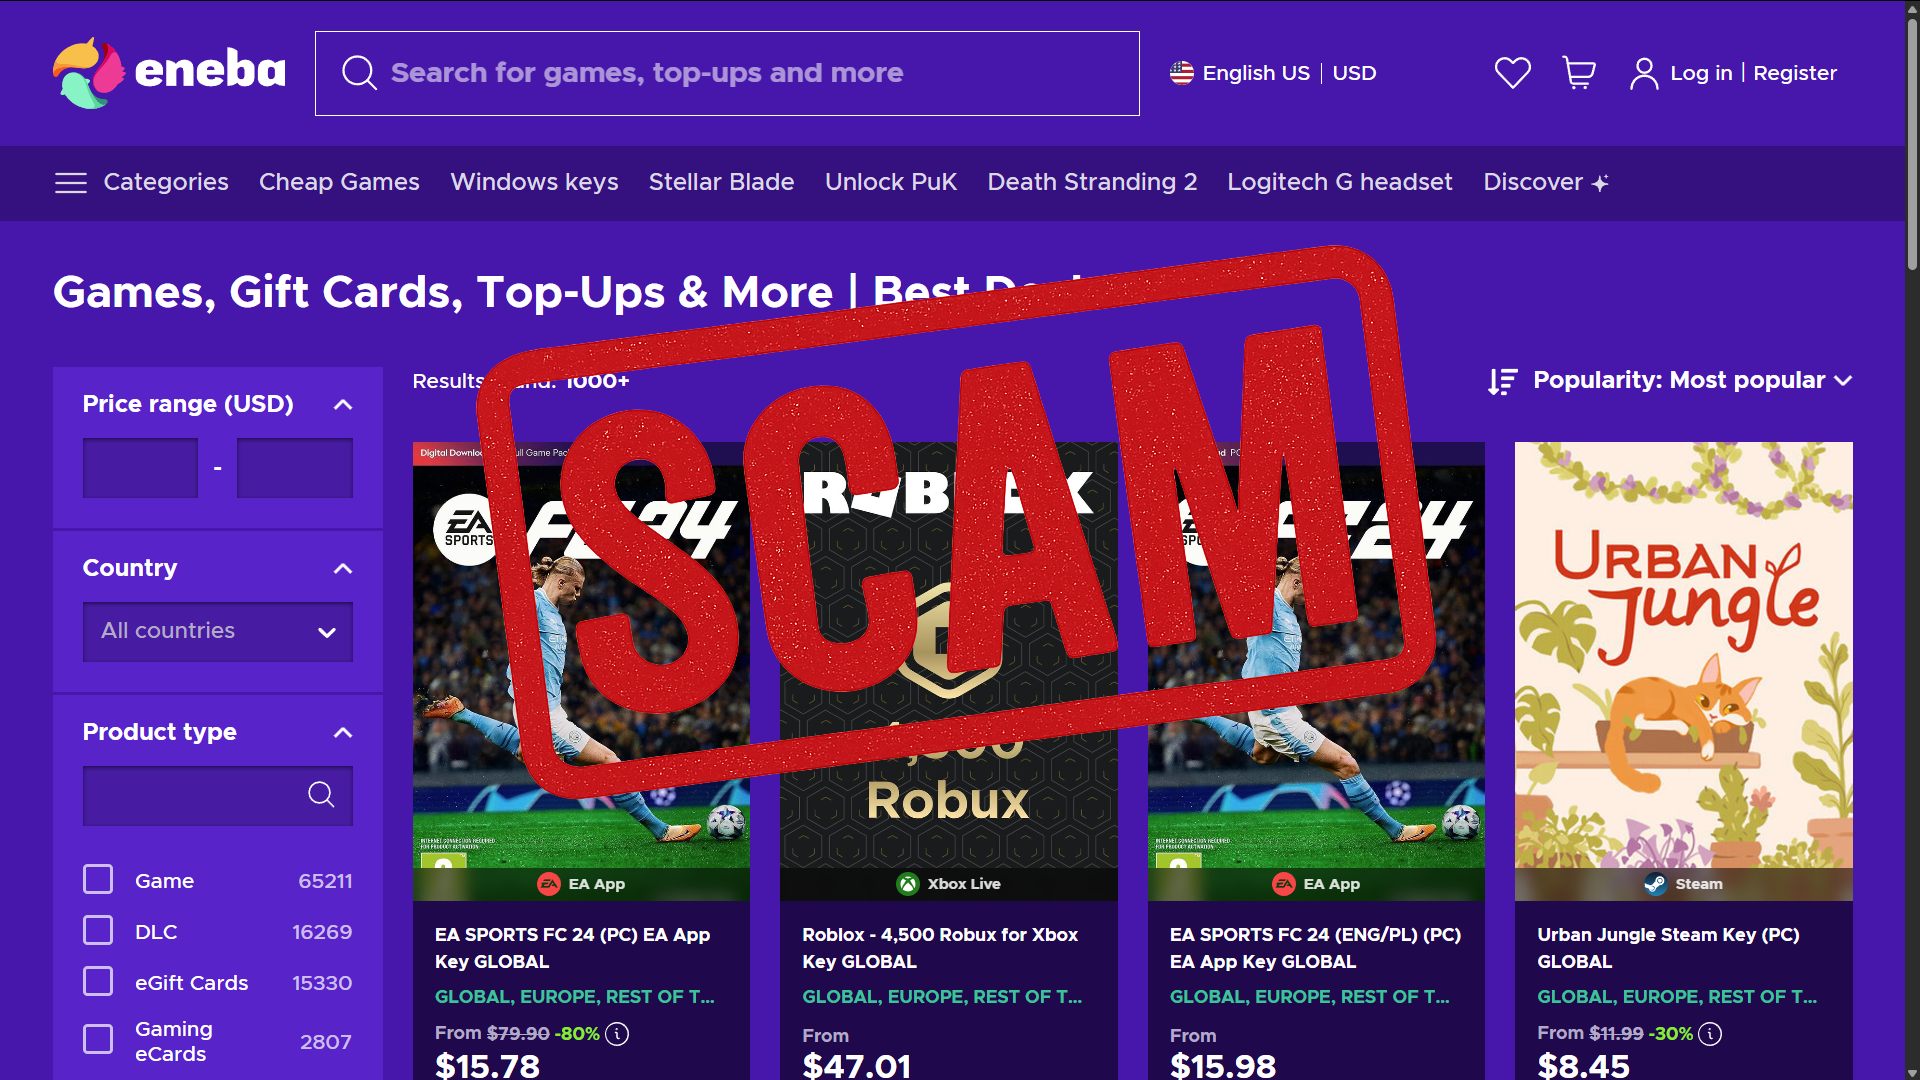Screen dimensions: 1920x1080
Task: Open the All countries dropdown
Action: [x=218, y=631]
